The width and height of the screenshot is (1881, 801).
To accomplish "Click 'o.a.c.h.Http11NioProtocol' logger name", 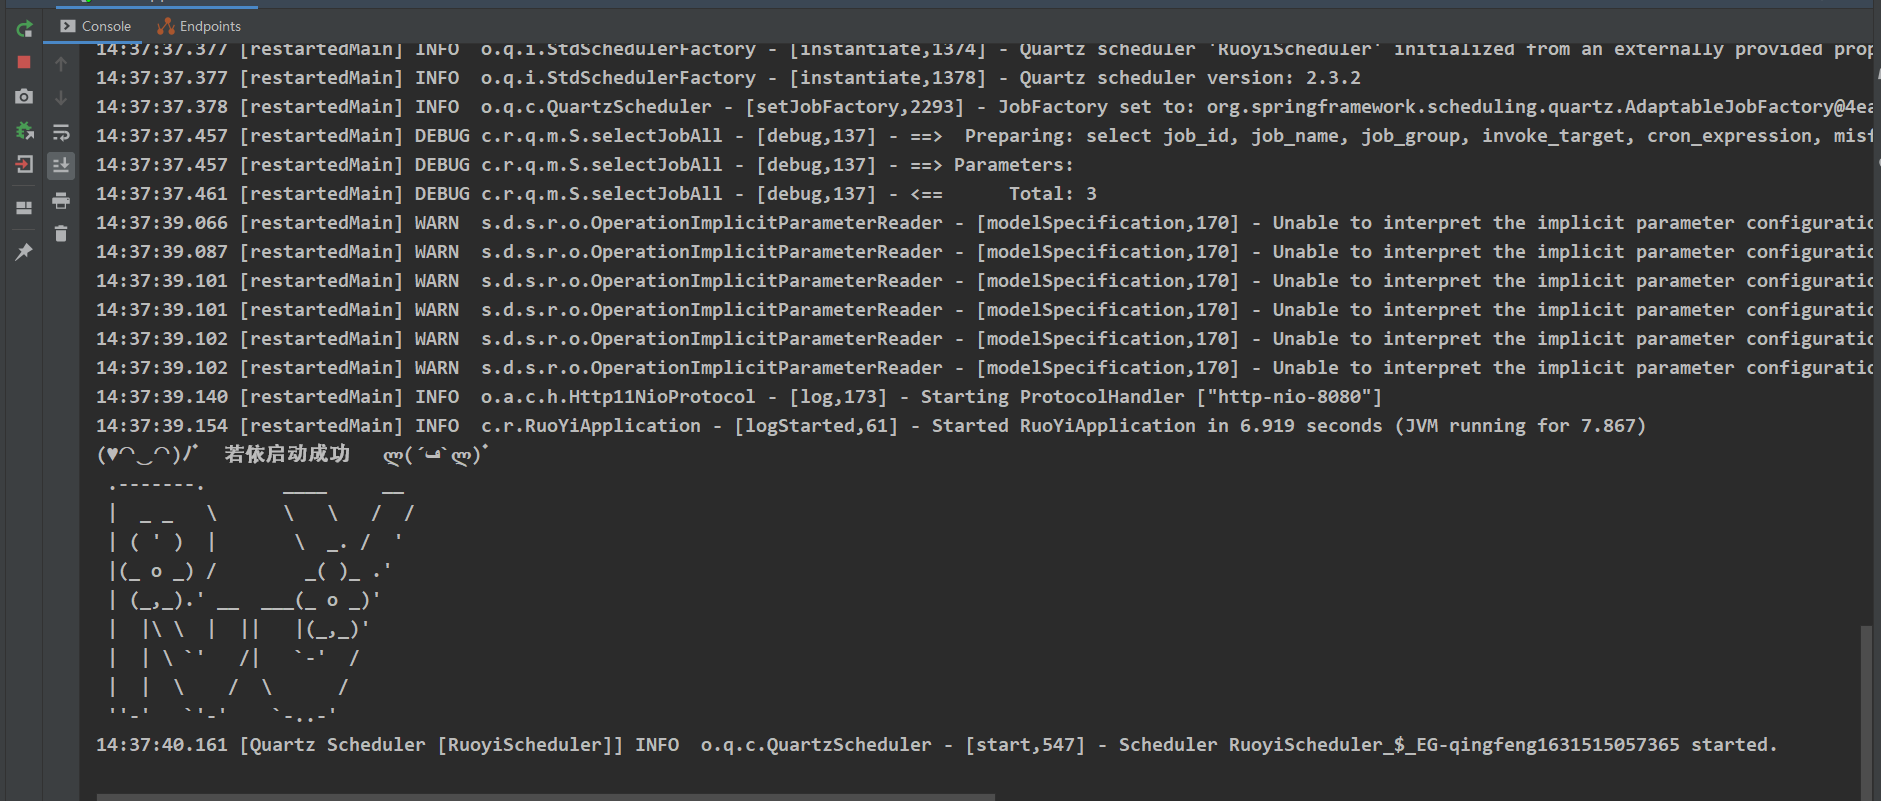I will pyautogui.click(x=618, y=397).
